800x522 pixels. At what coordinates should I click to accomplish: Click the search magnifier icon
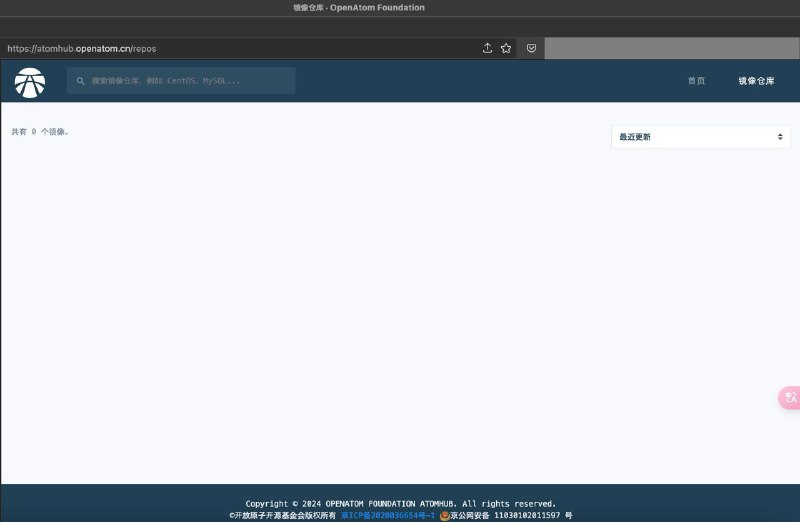(x=80, y=81)
